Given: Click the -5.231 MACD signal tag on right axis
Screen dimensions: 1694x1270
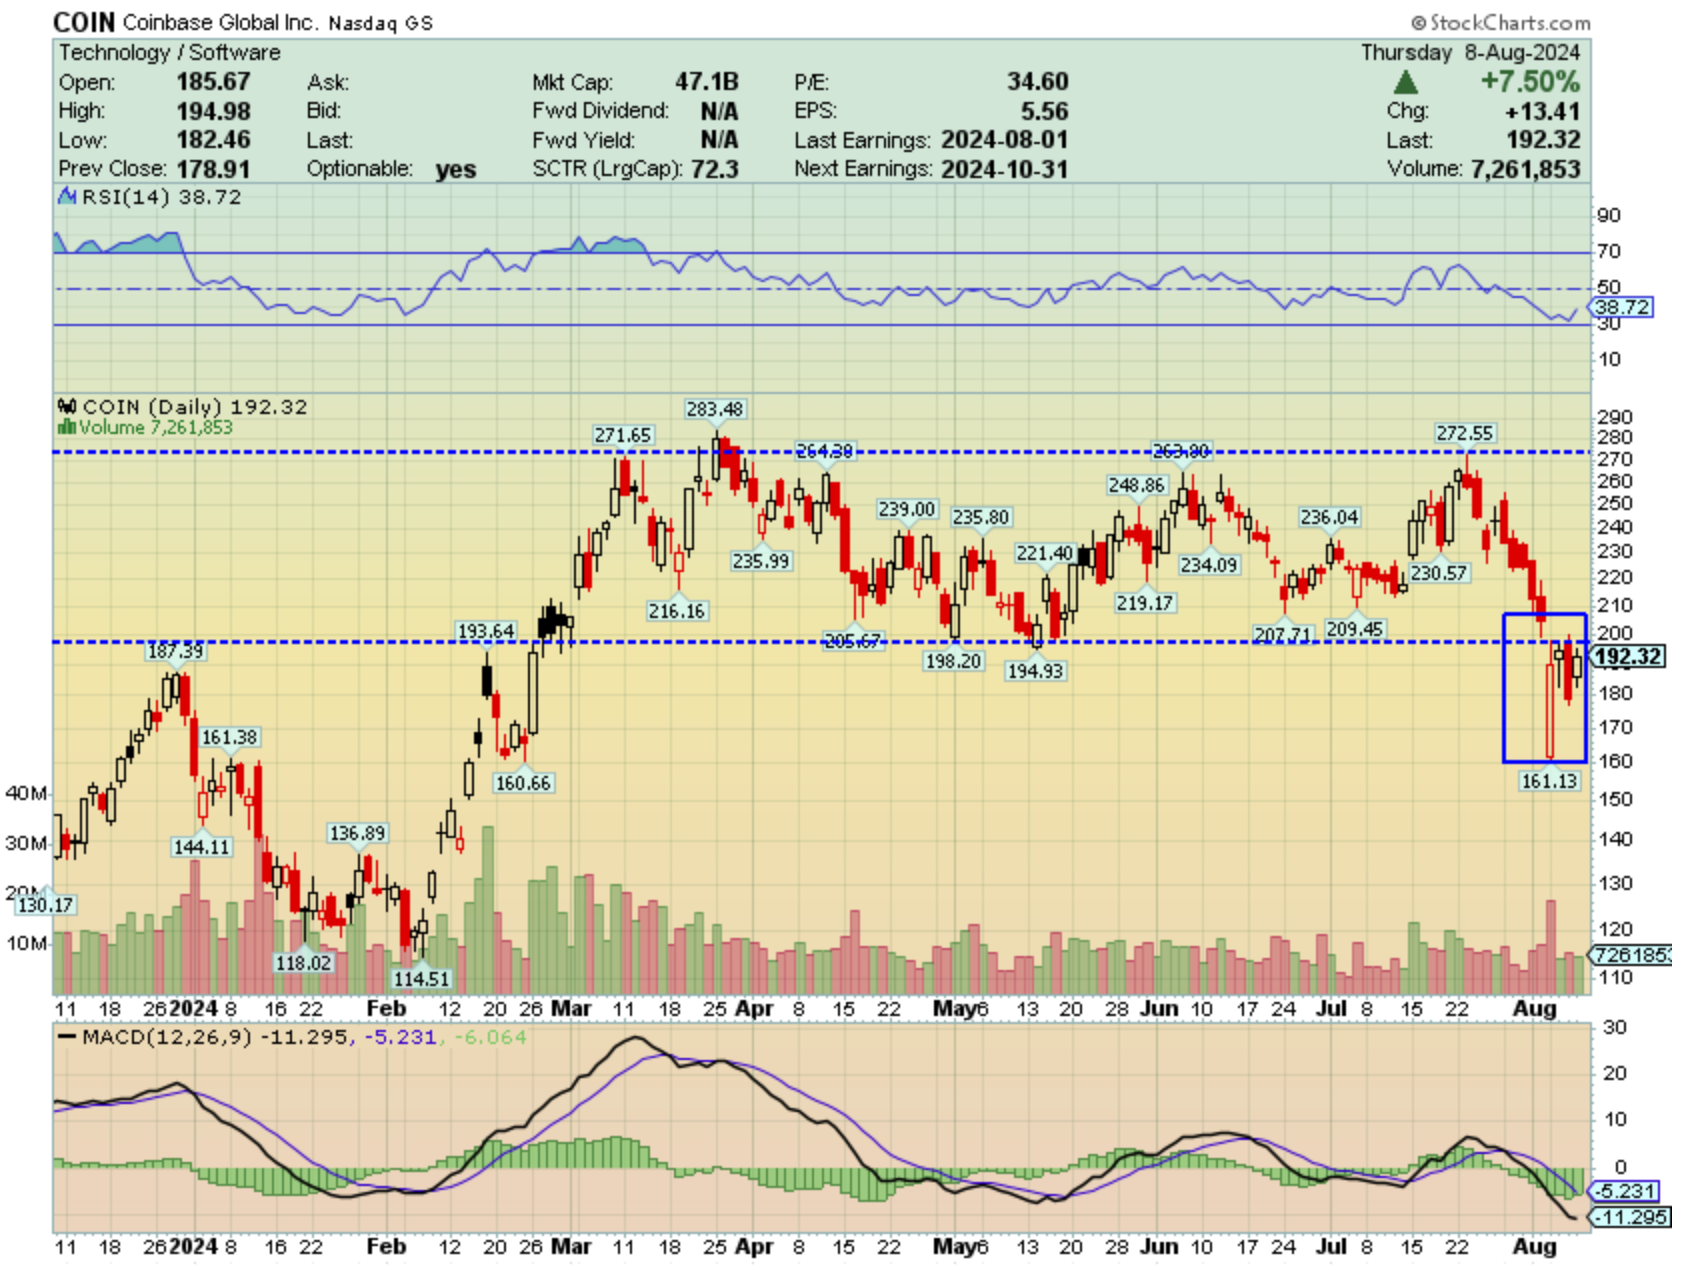Looking at the screenshot, I should click(x=1624, y=1191).
